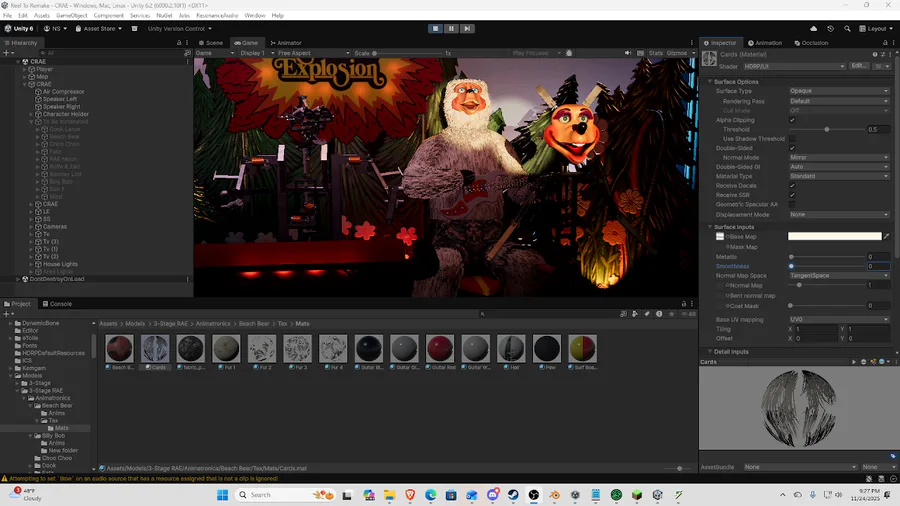Open the Steam icon in the taskbar

[513, 495]
